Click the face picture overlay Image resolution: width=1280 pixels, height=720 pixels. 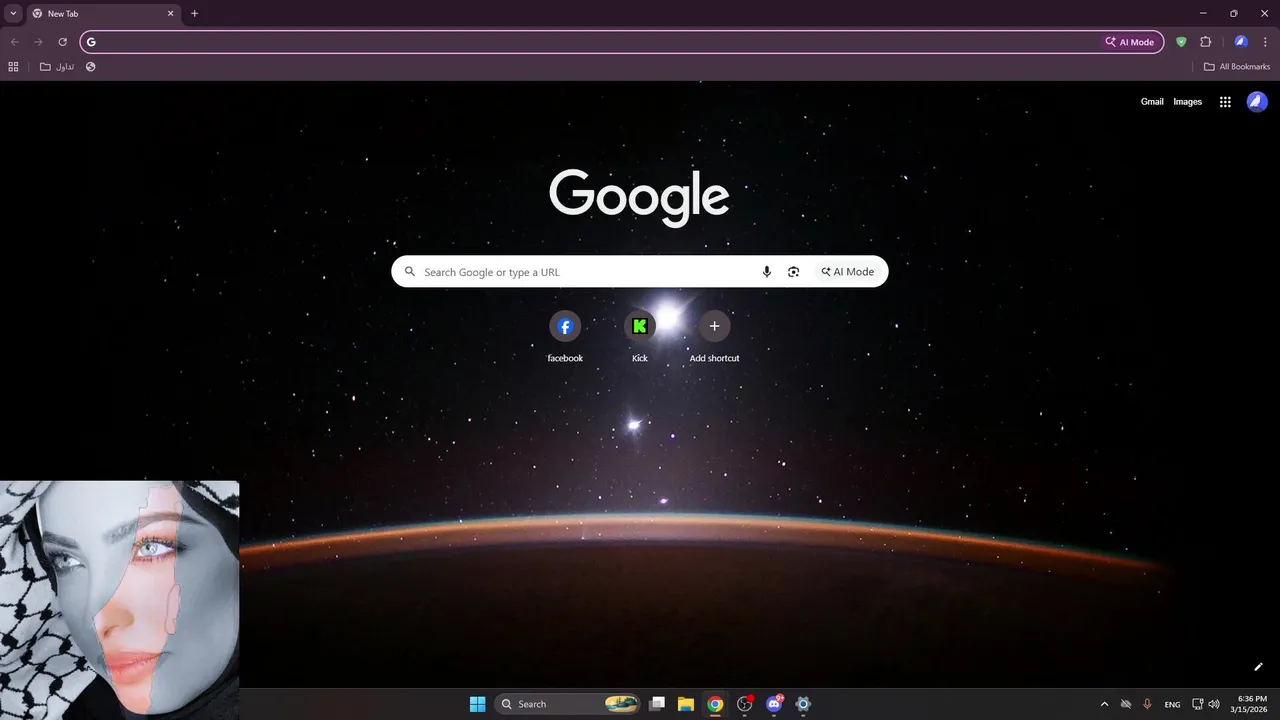pyautogui.click(x=120, y=600)
